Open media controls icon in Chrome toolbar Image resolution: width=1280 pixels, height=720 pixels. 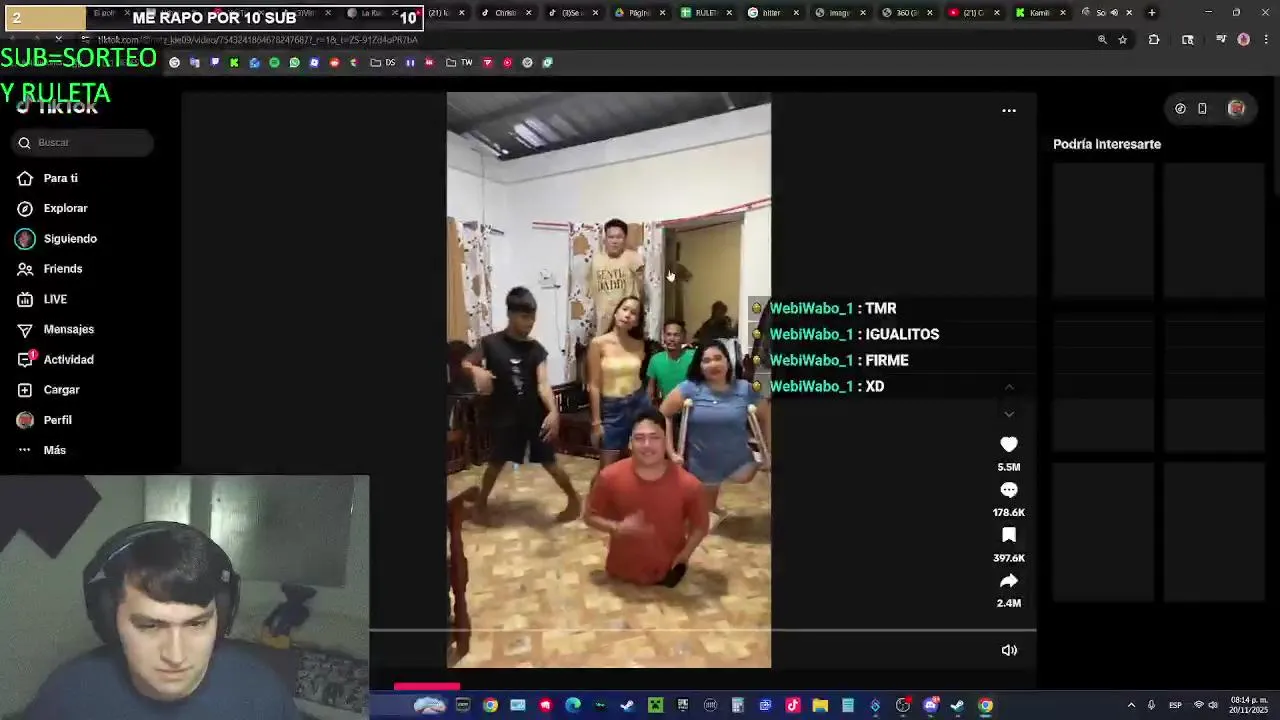click(1221, 40)
